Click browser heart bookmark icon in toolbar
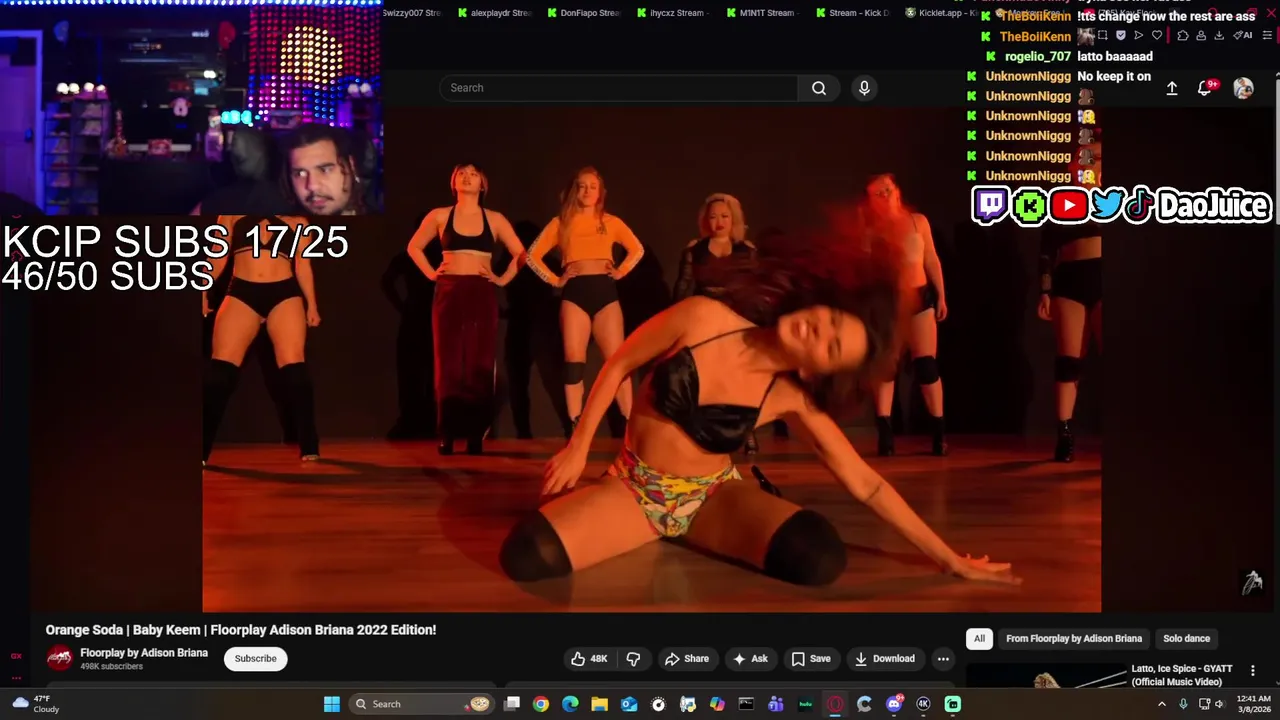The image size is (1280, 720). [x=1157, y=35]
